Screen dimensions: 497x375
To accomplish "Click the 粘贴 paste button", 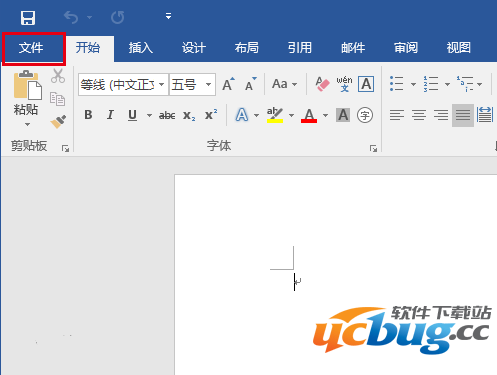I will point(26,99).
